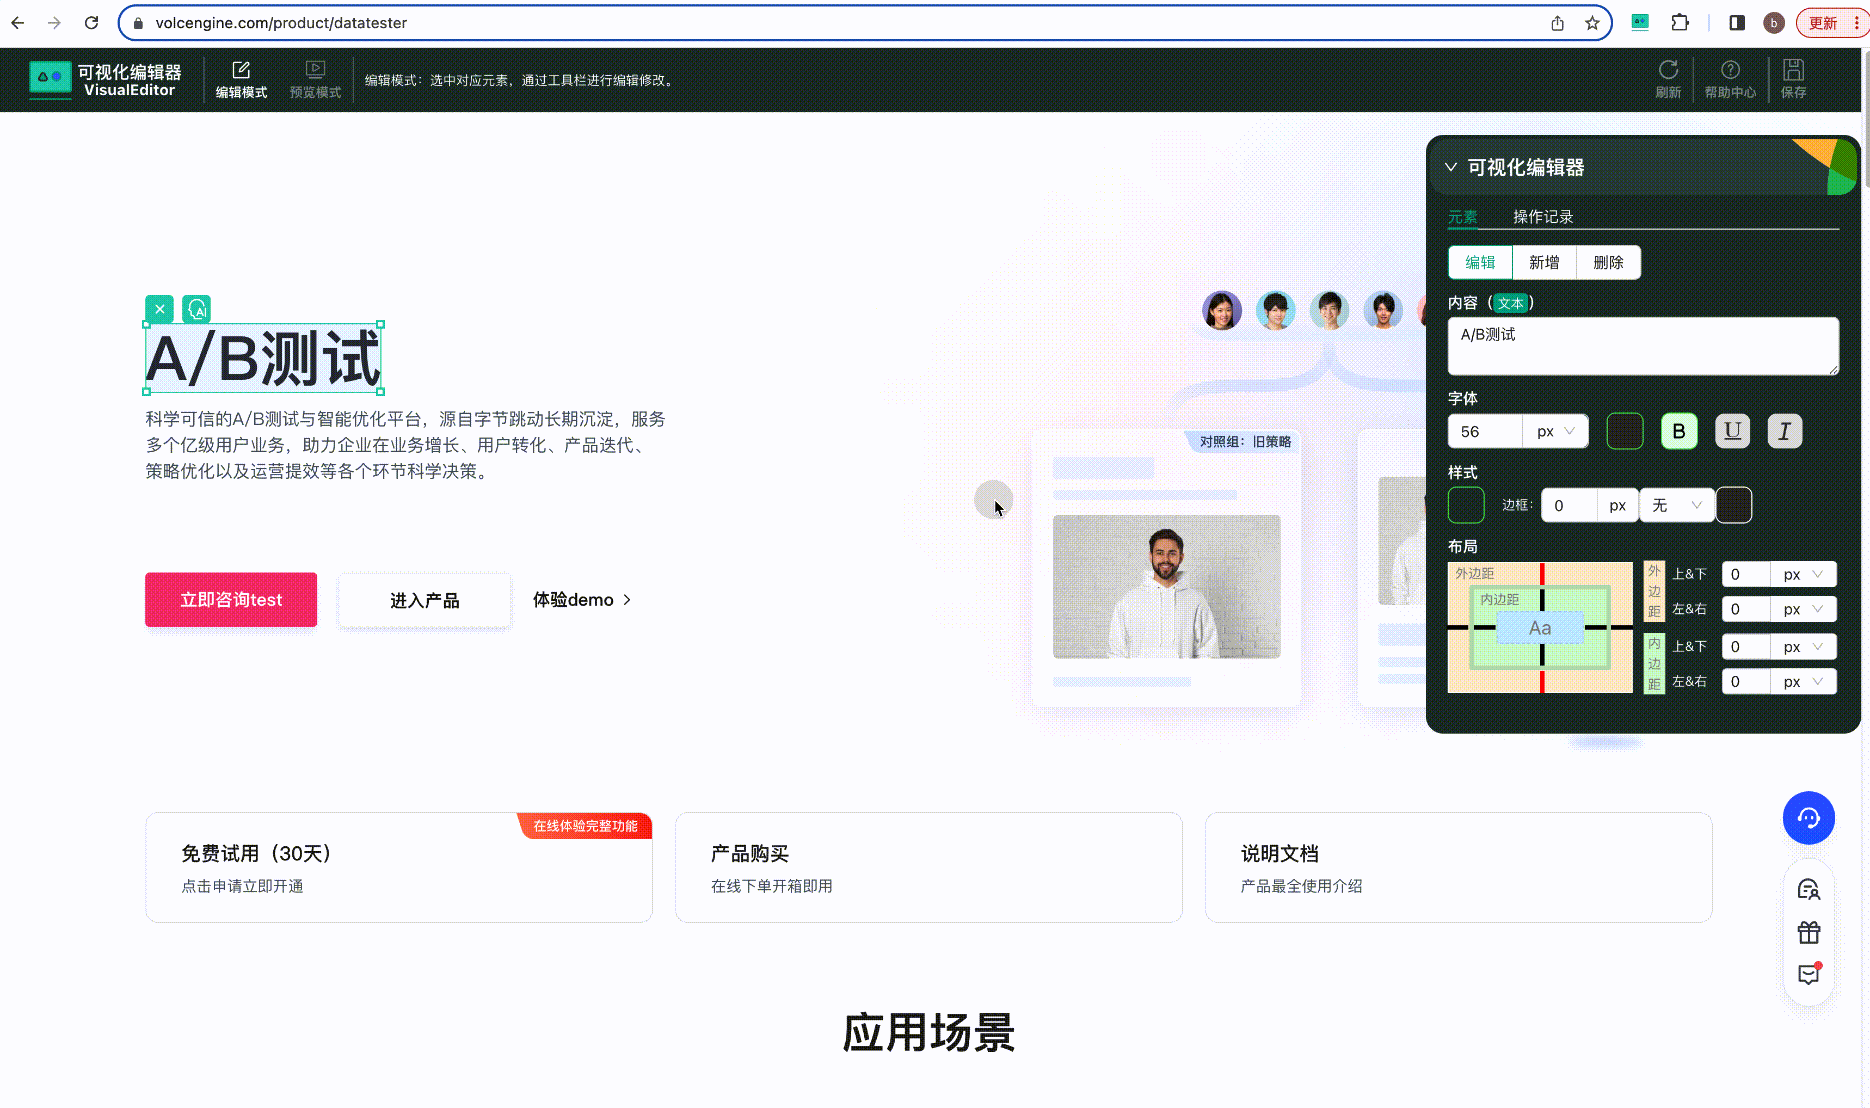Click the 刷新 refresh icon in the toolbar

(1667, 79)
